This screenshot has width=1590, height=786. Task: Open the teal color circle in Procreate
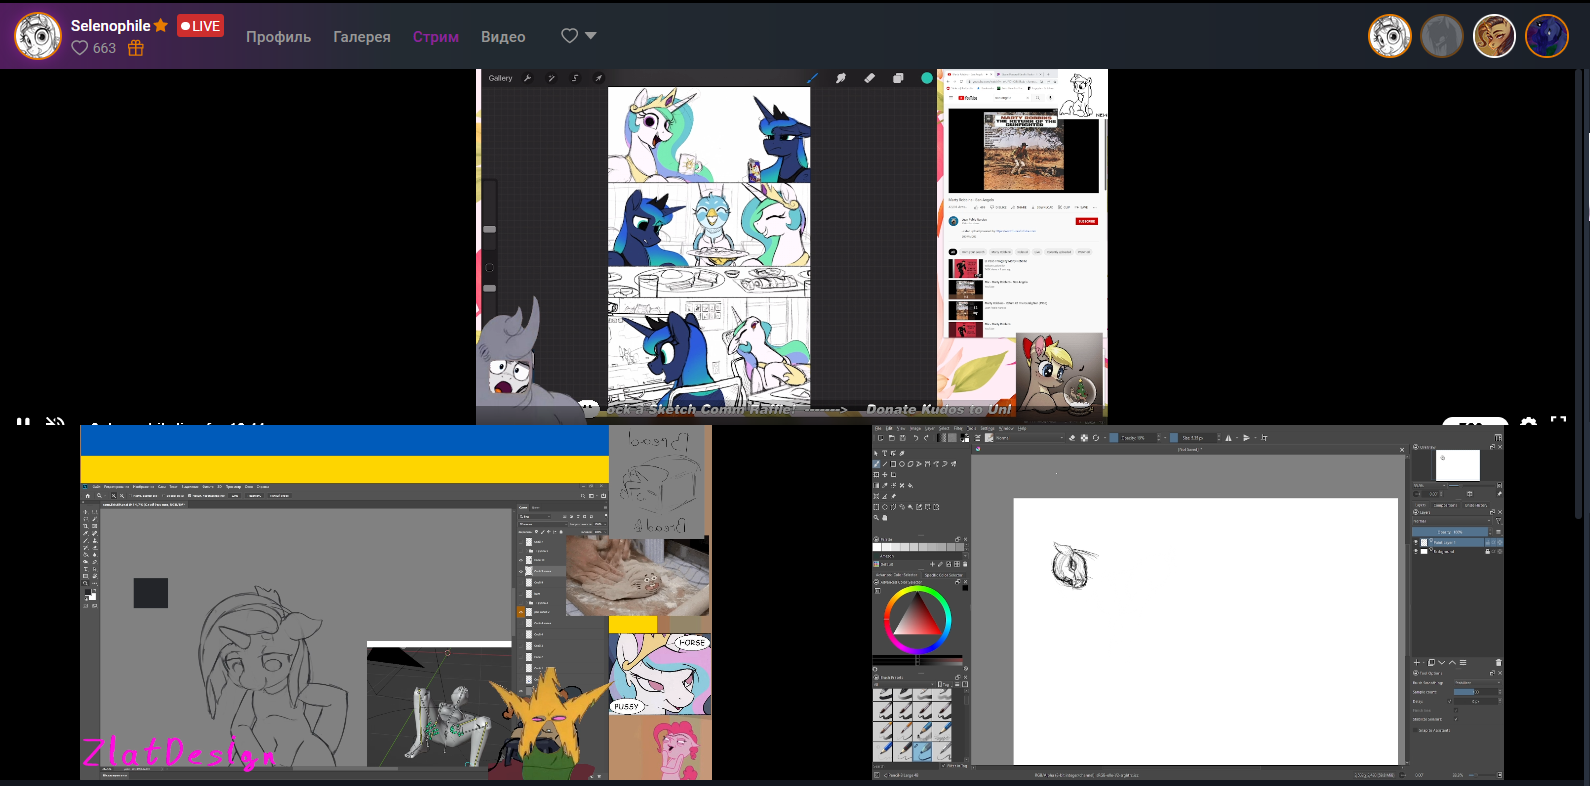point(927,78)
